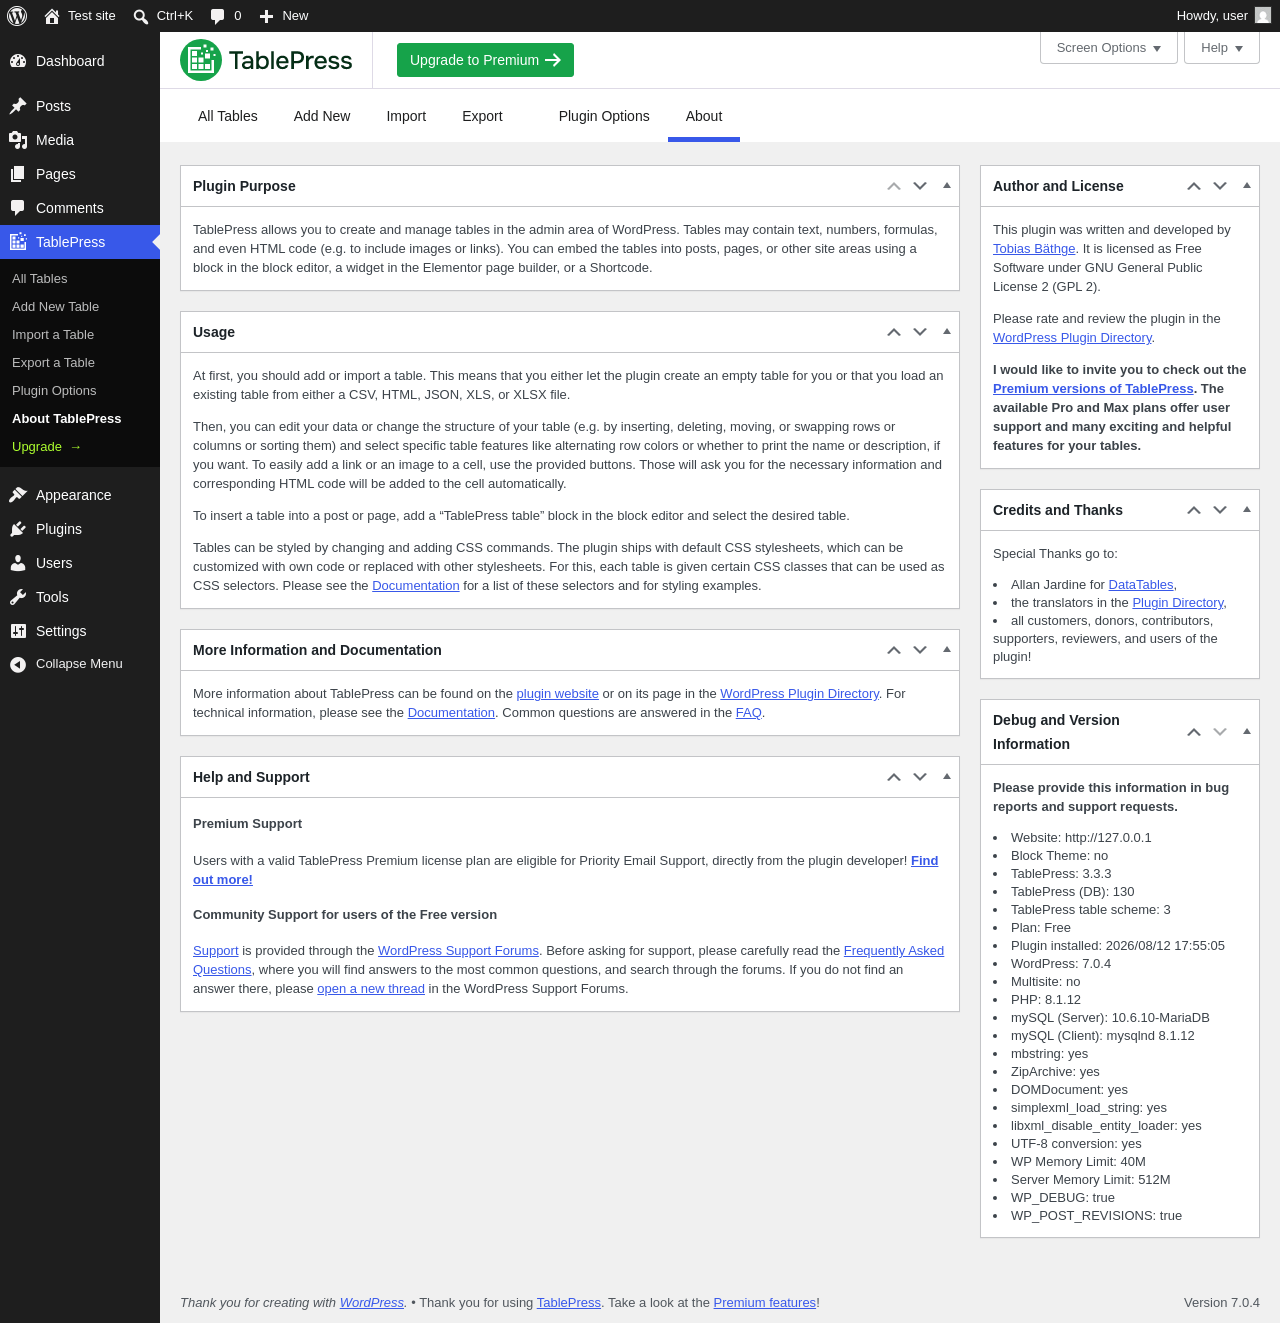Click the Settings sliders icon
This screenshot has height=1323, width=1280.
(x=18, y=631)
